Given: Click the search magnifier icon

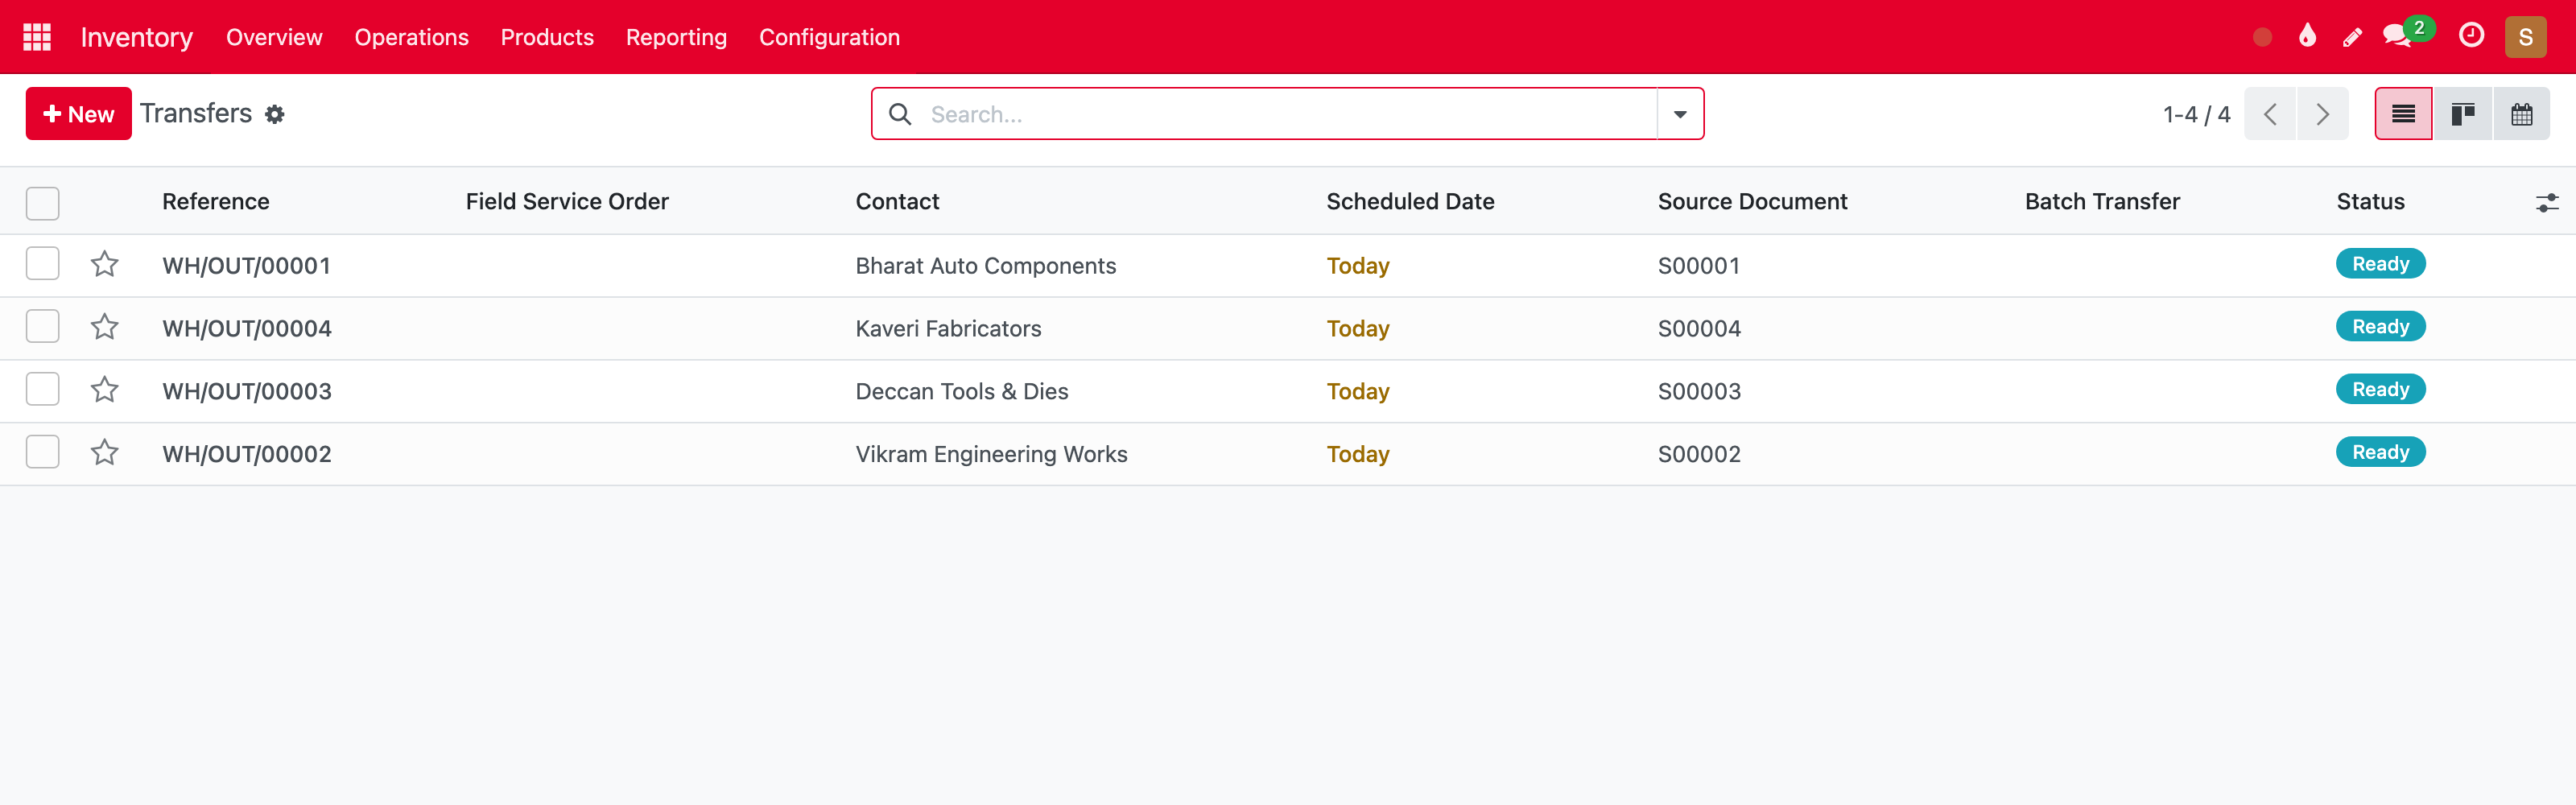Looking at the screenshot, I should point(900,114).
